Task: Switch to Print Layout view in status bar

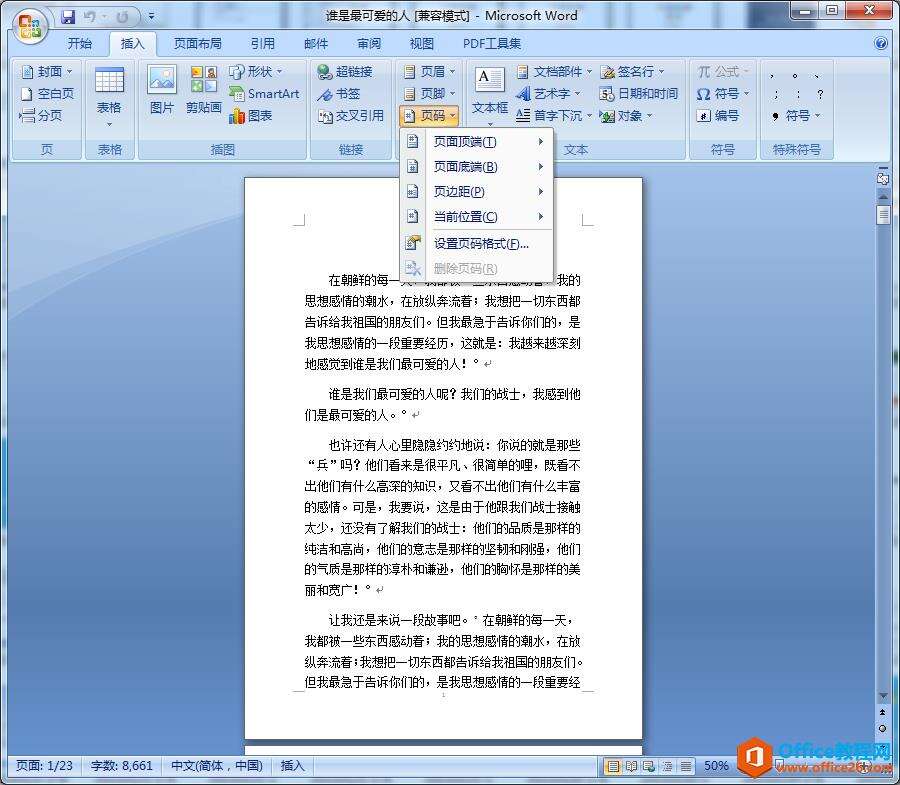Action: point(613,766)
